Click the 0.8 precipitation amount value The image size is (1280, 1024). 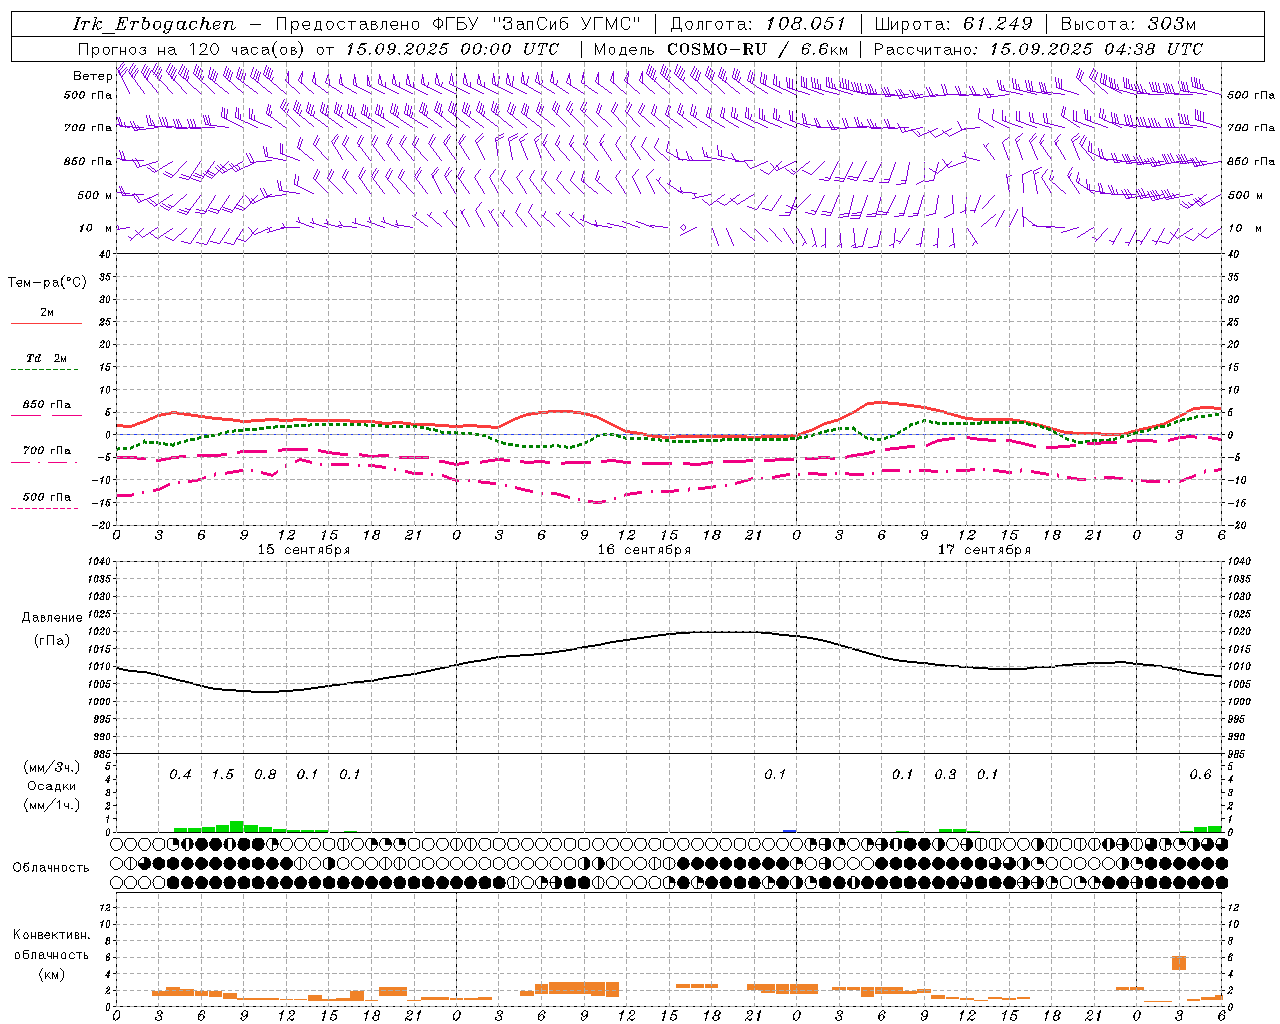[x=265, y=774]
